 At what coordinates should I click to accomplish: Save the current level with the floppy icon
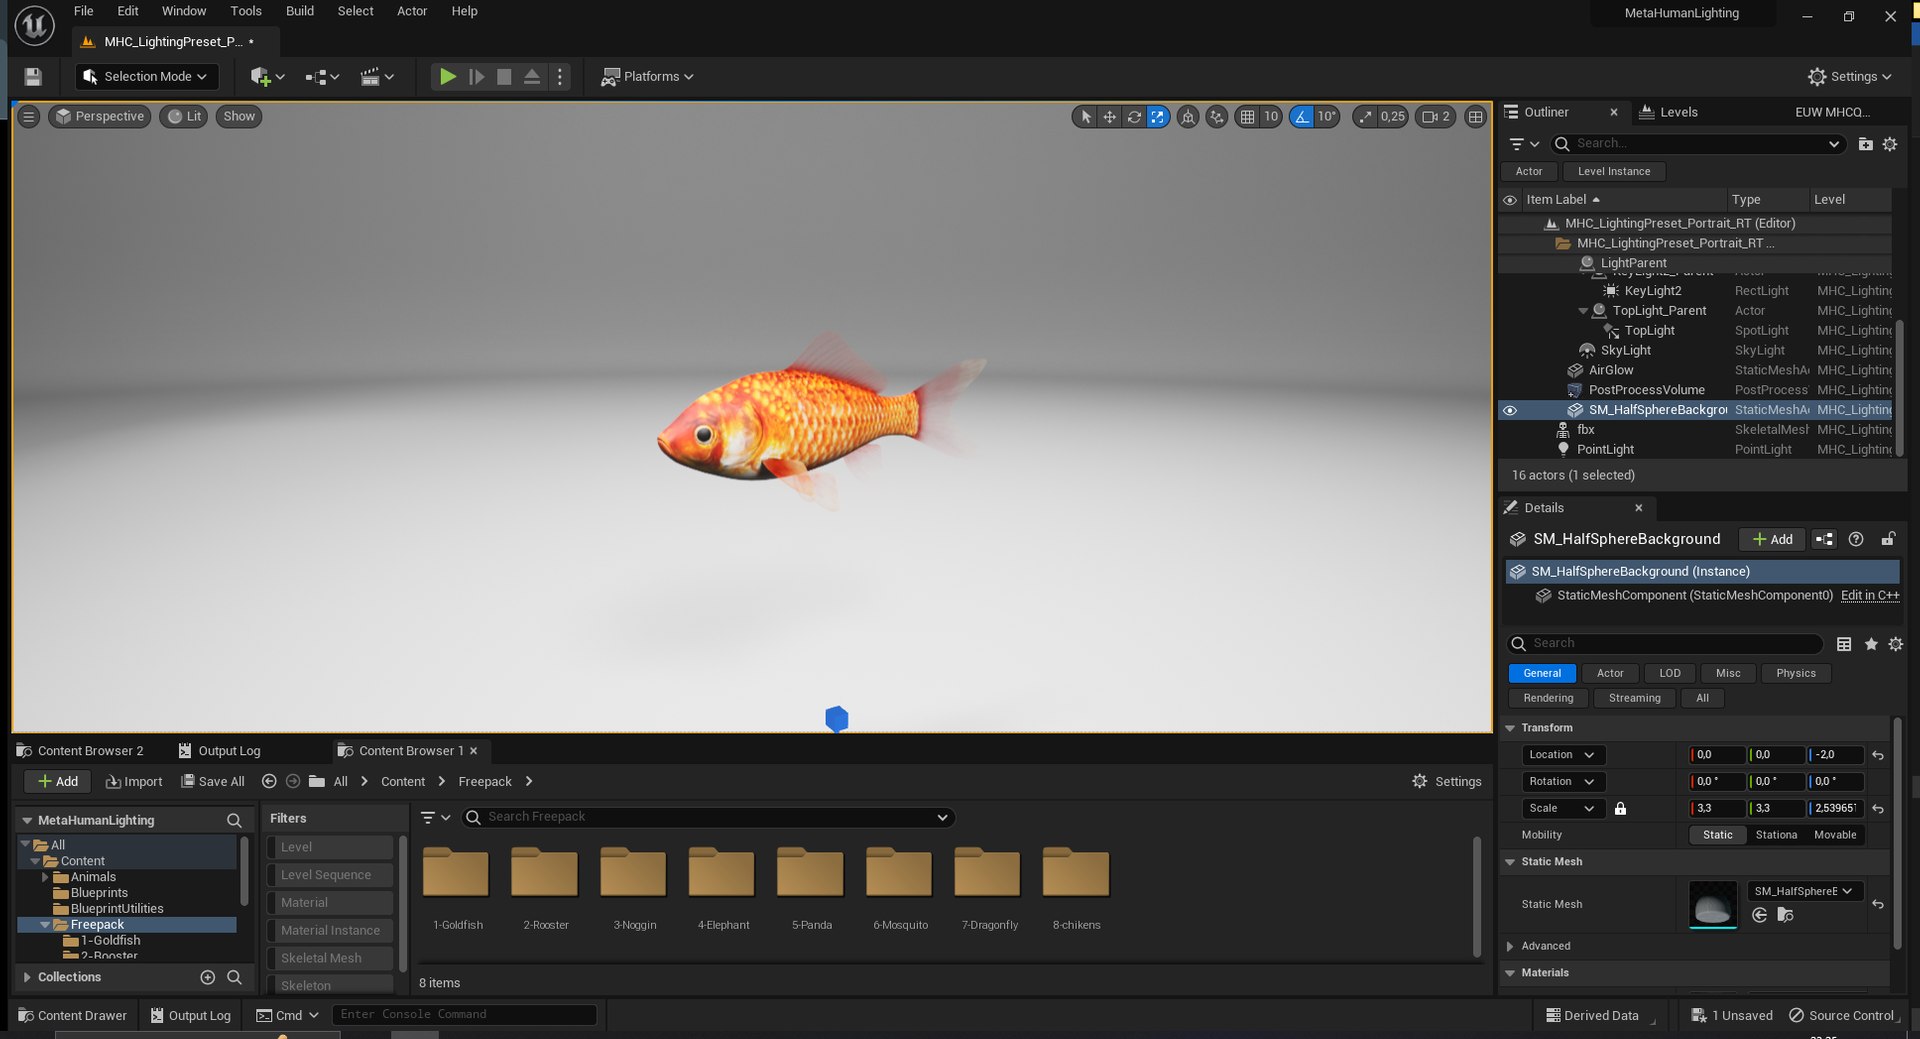tap(33, 77)
